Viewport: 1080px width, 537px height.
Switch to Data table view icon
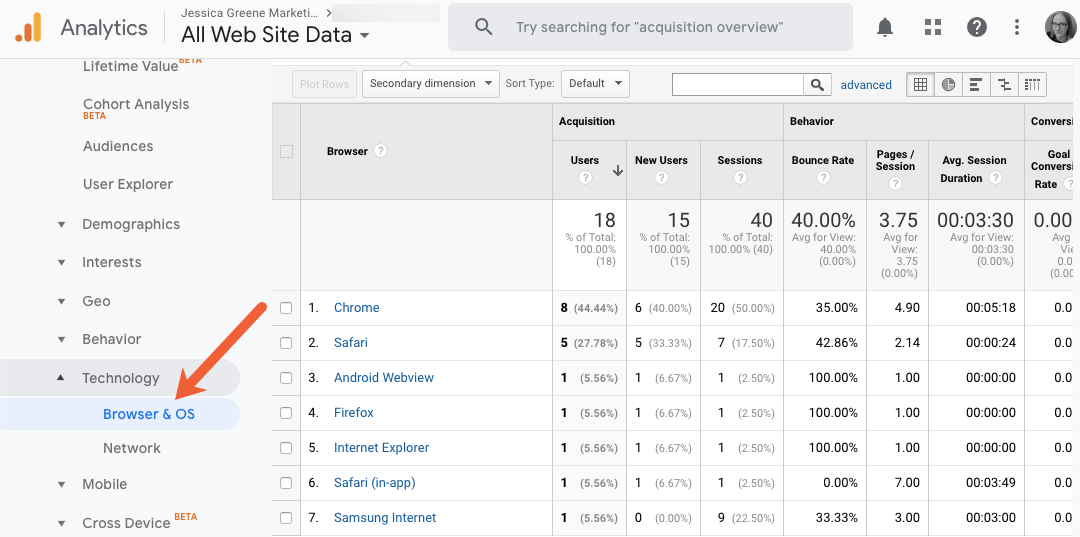(920, 85)
